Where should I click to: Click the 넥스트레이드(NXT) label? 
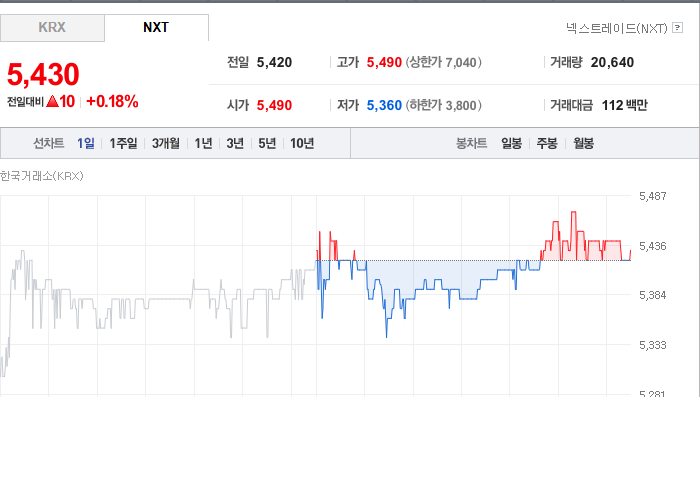pyautogui.click(x=617, y=28)
